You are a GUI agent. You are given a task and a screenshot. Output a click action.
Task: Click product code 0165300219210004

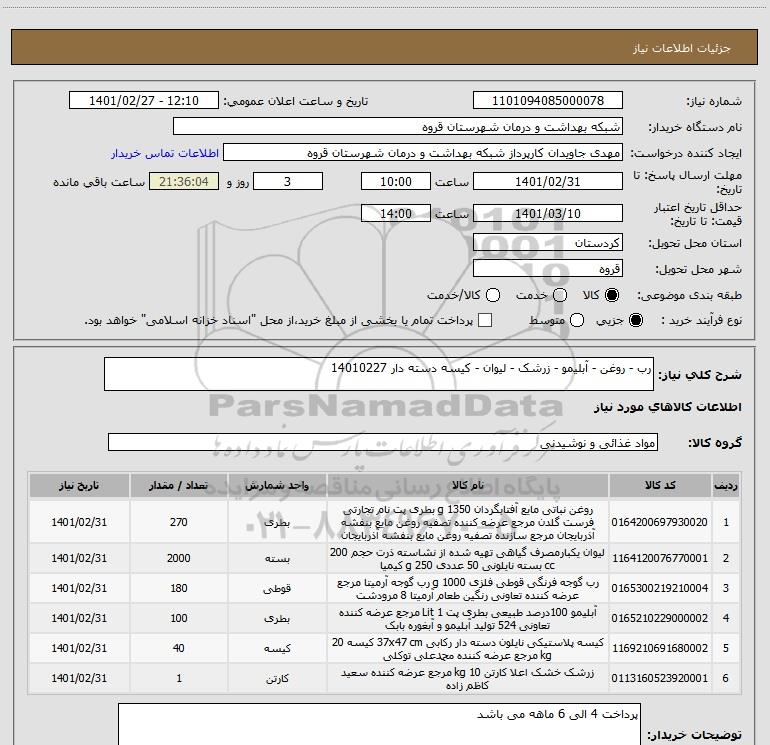pyautogui.click(x=660, y=588)
